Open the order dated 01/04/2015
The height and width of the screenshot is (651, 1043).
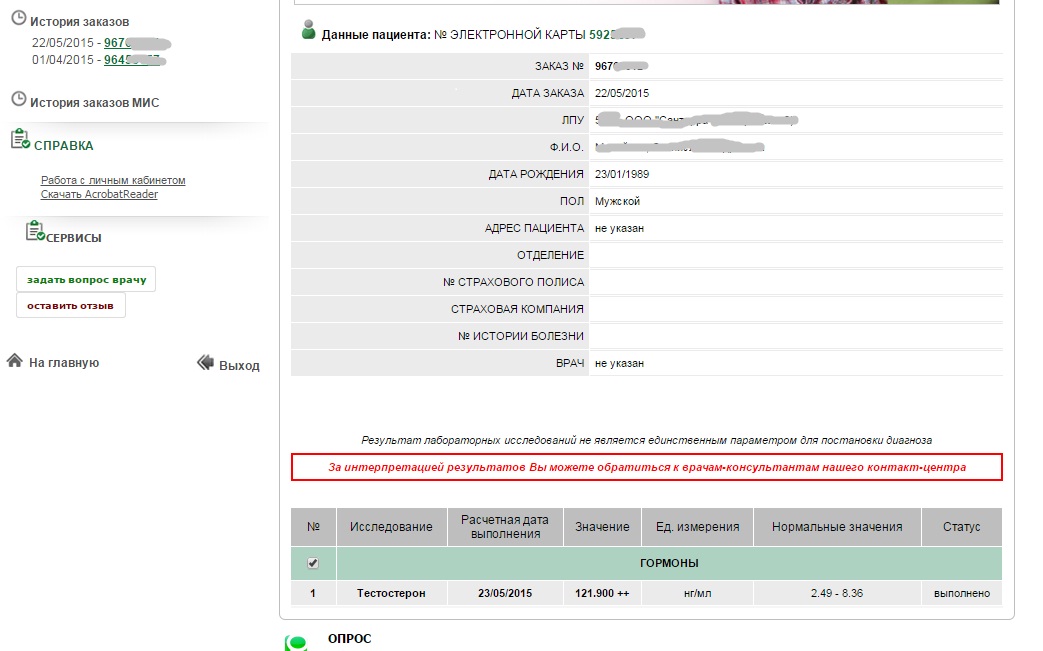pos(131,60)
